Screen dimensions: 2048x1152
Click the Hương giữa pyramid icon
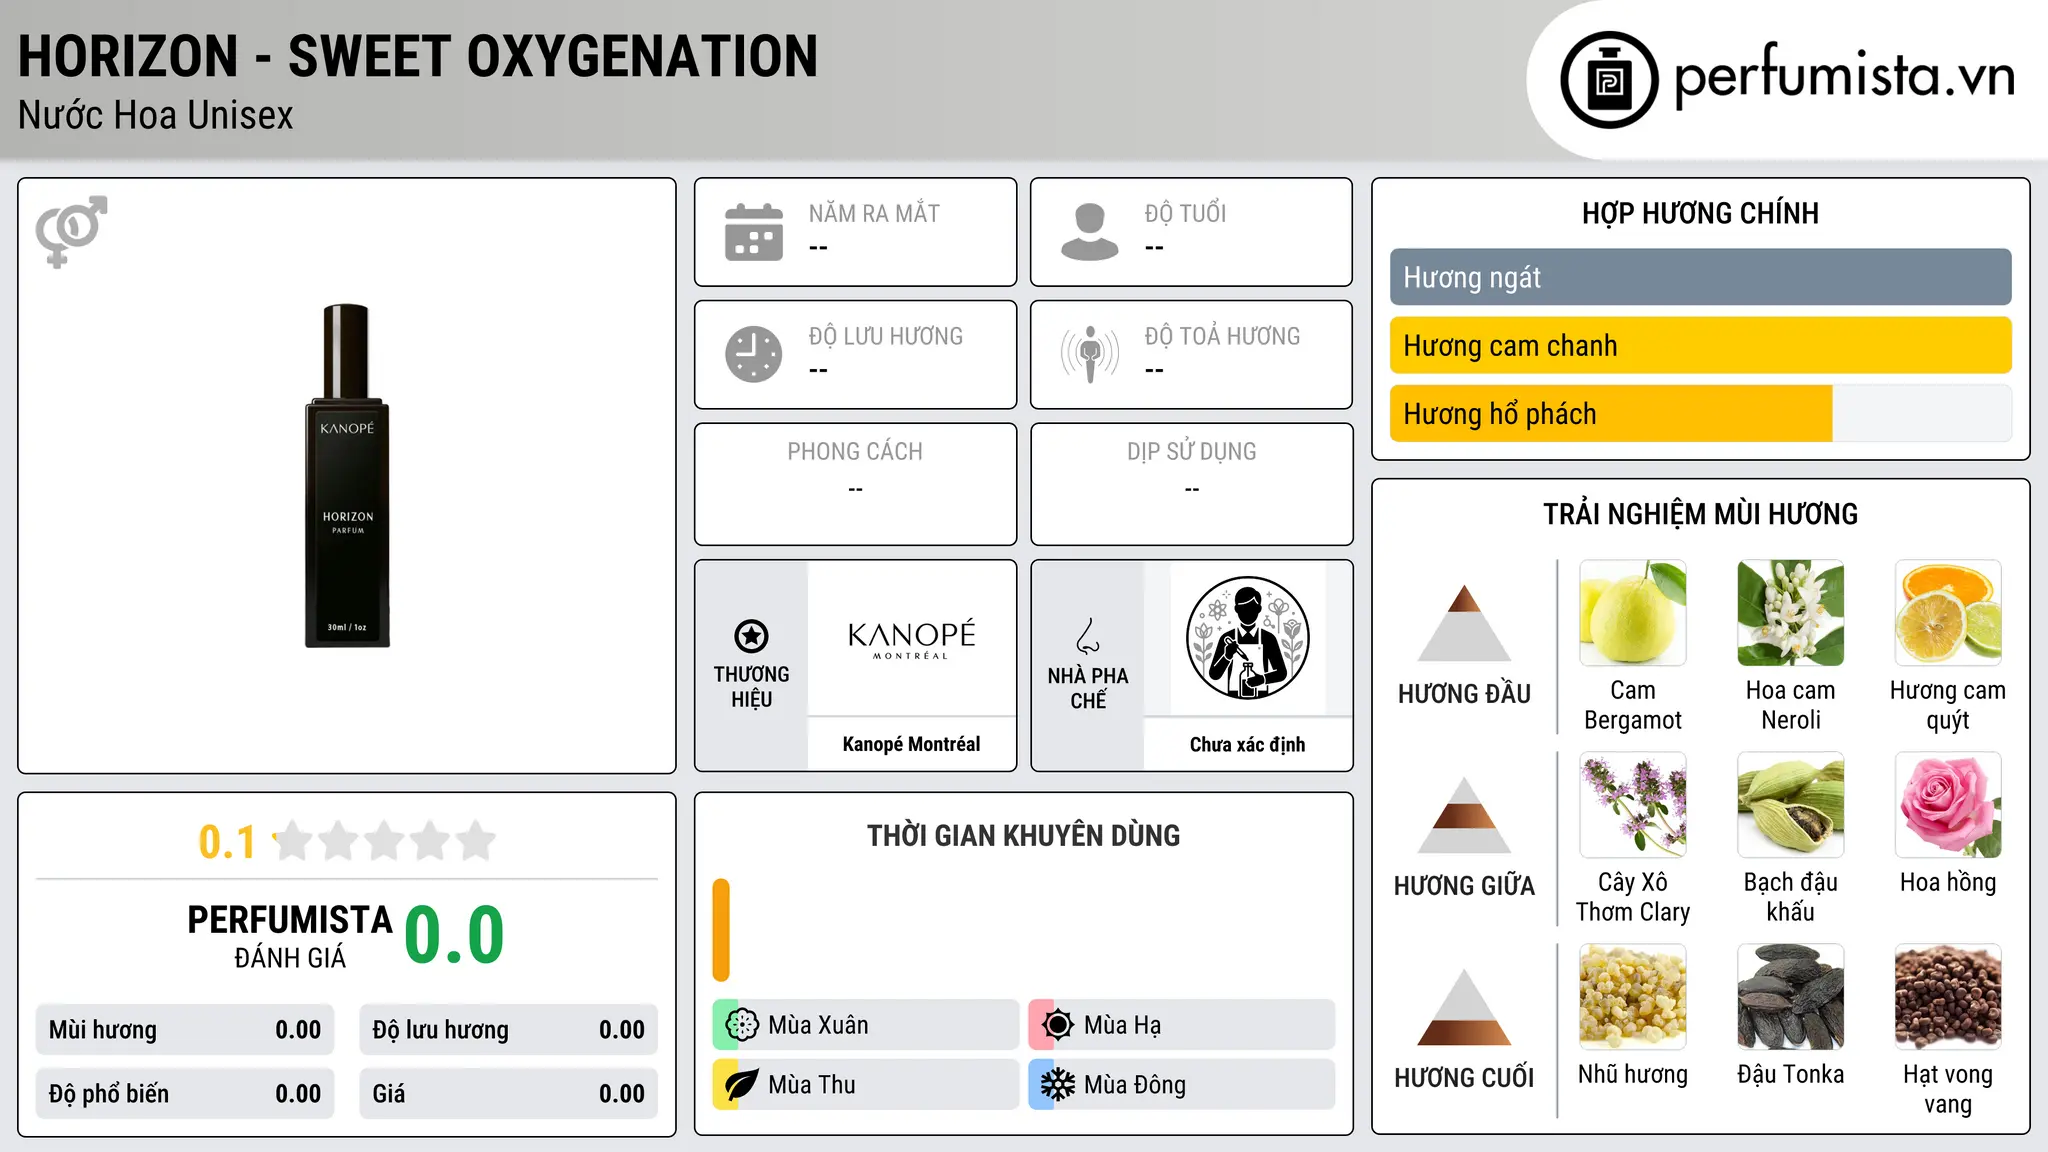pos(1464,814)
